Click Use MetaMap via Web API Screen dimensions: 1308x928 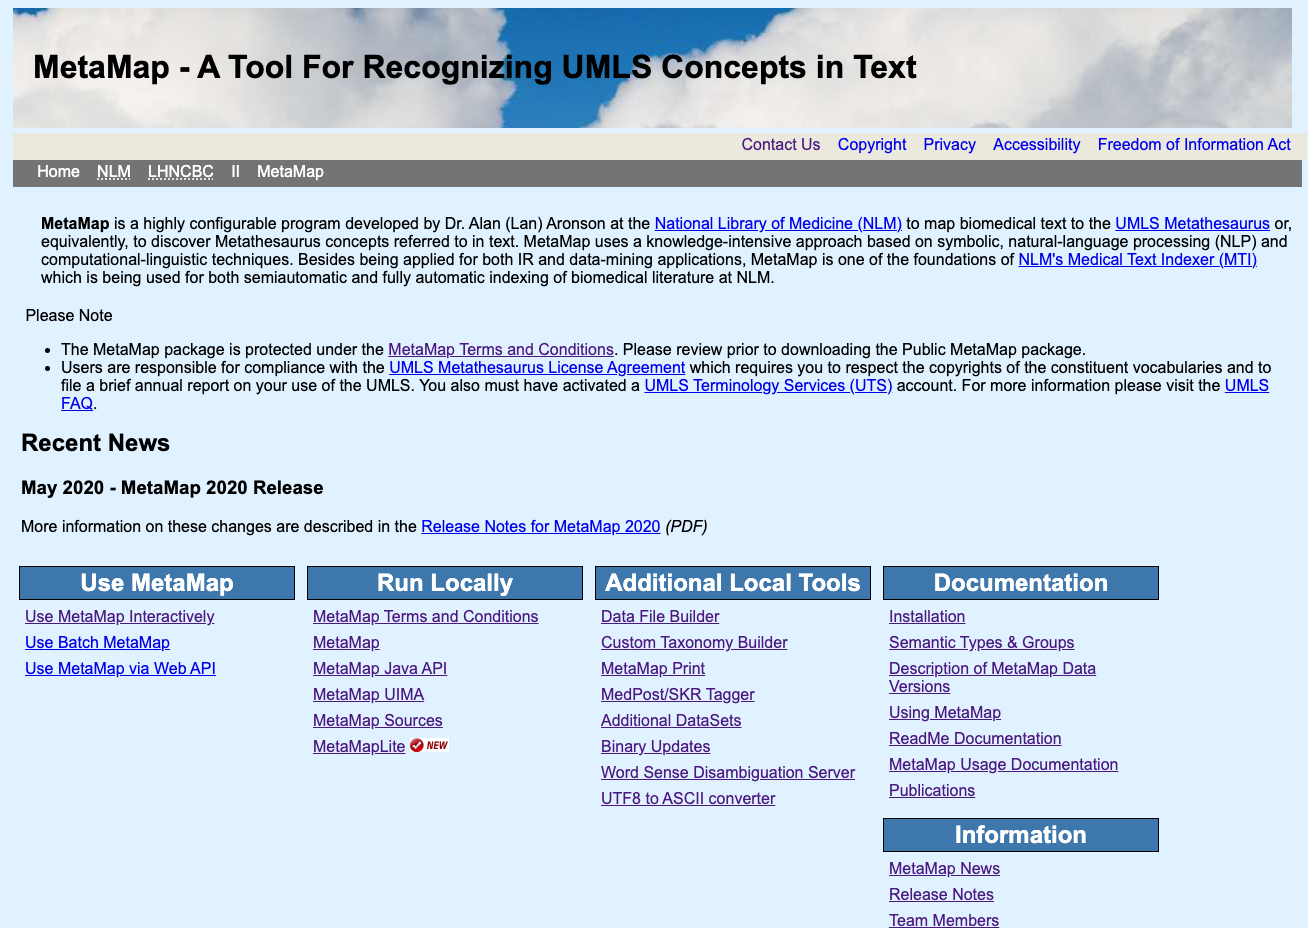point(120,669)
